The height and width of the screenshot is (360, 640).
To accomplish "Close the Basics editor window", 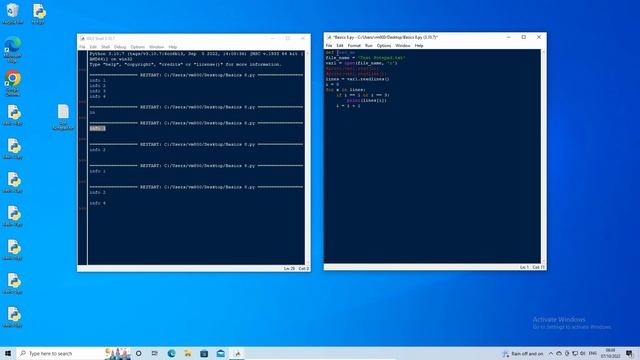I will 539,37.
